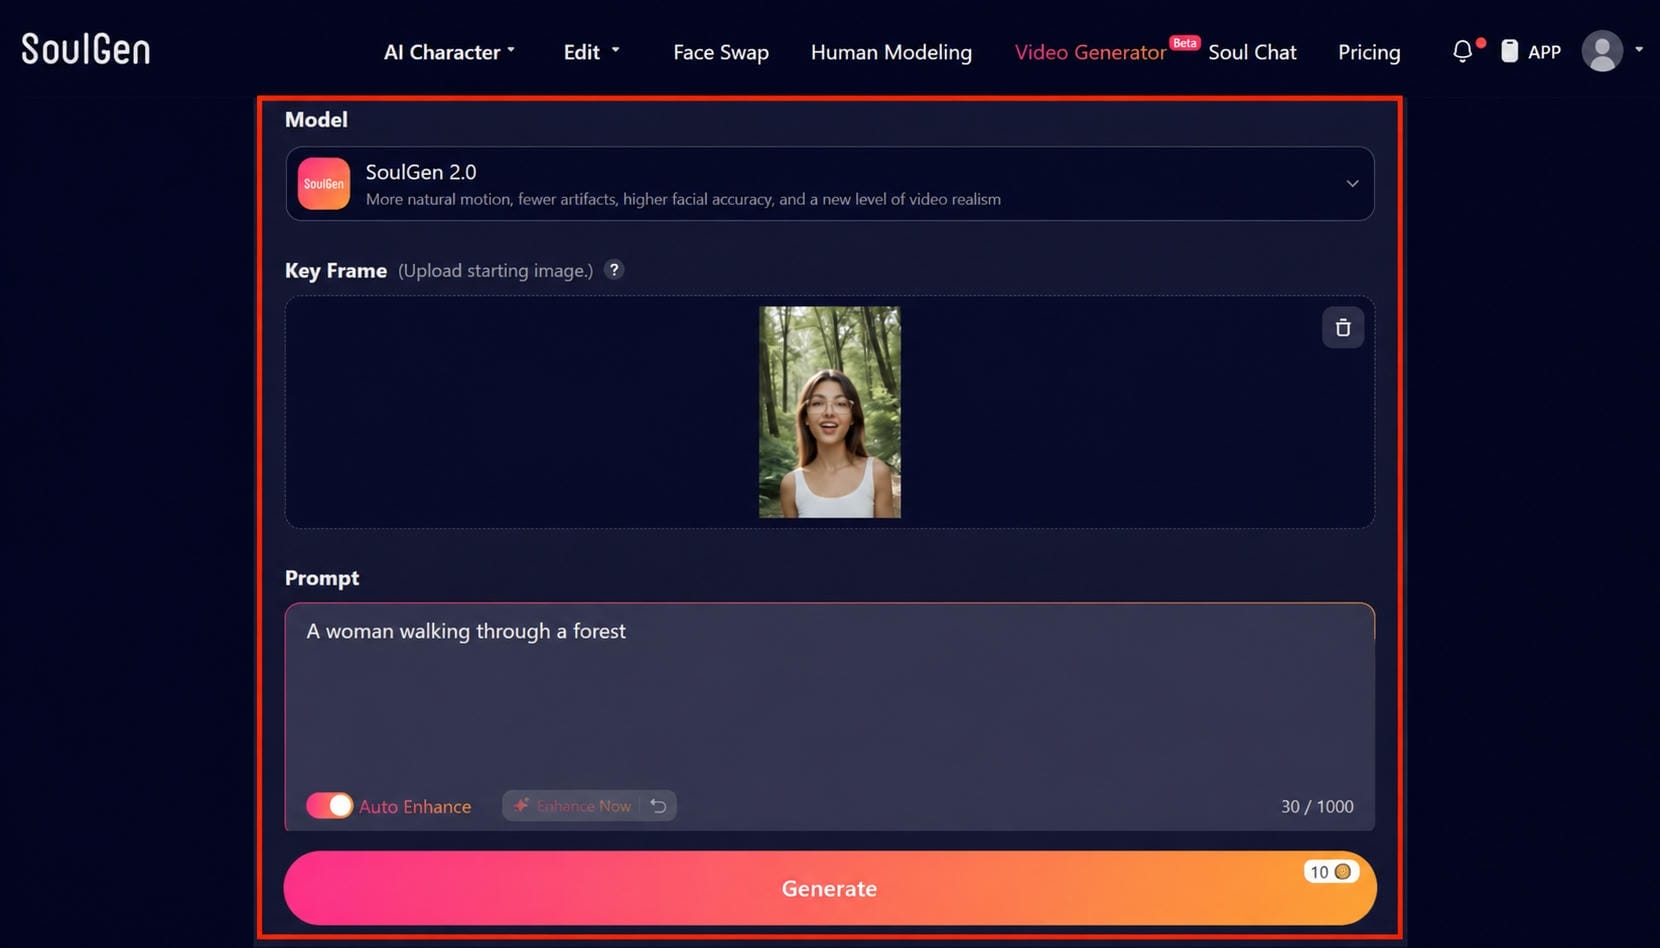This screenshot has width=1660, height=948.
Task: Click the undo arrow beside Enhance Now
Action: [x=658, y=806]
